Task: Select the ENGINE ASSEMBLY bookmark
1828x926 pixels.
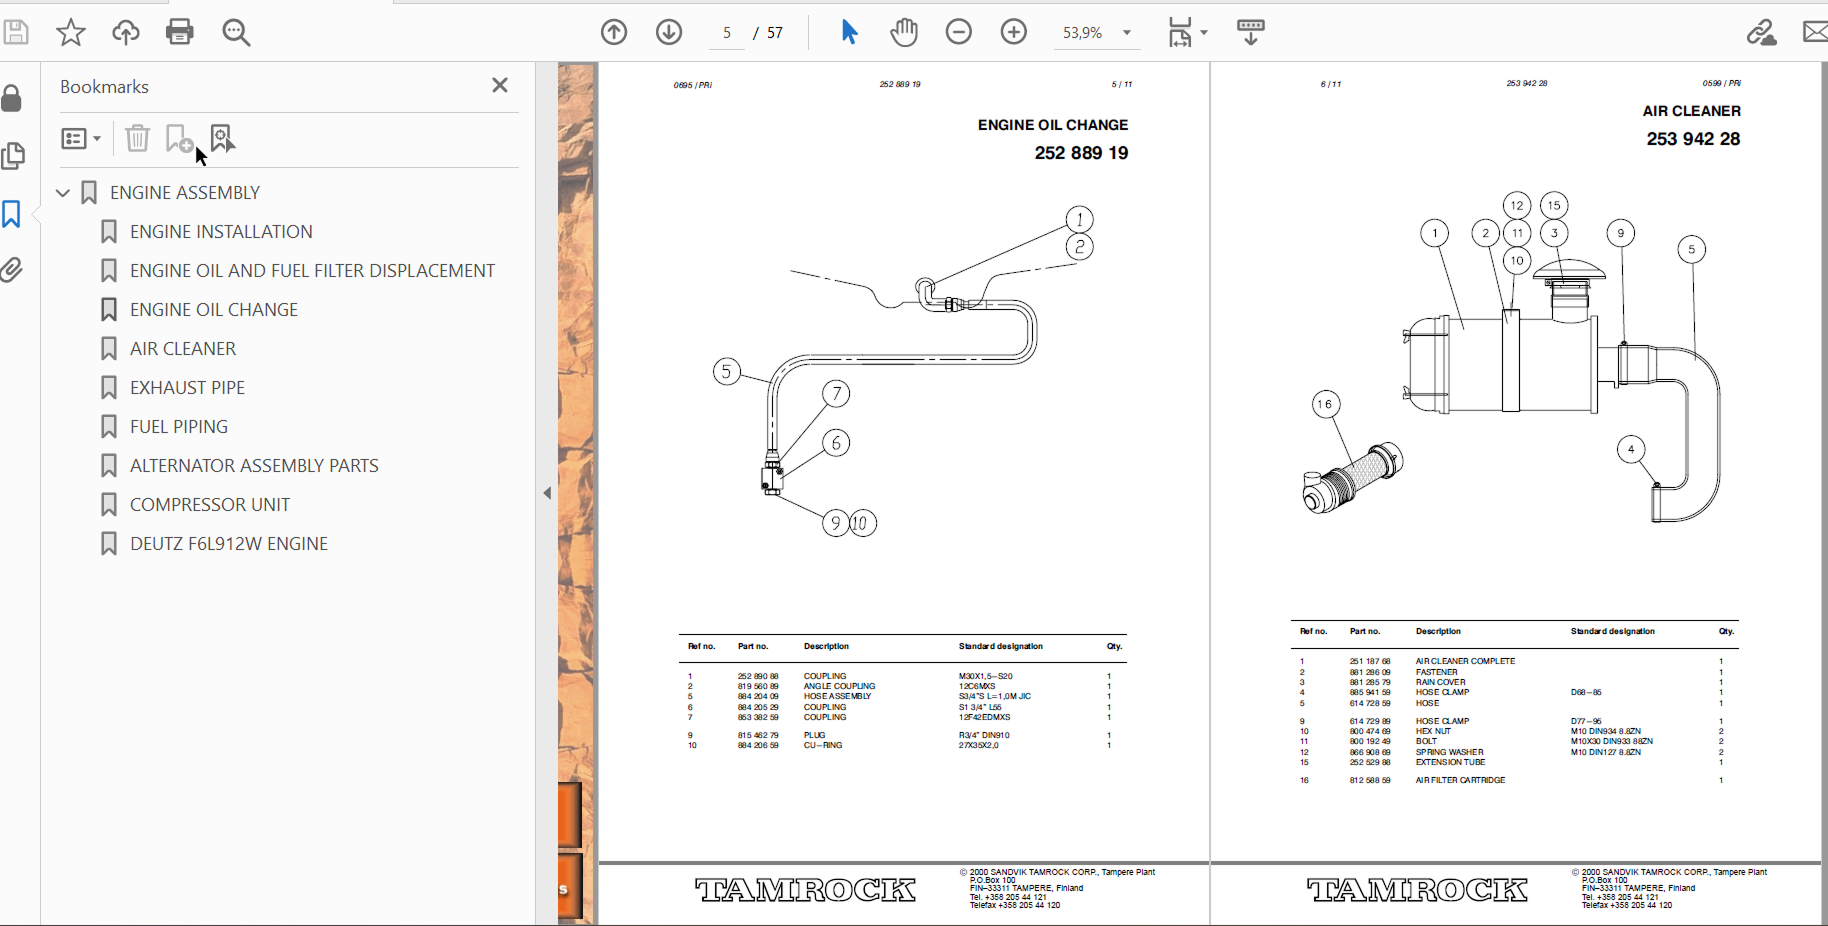Action: point(185,192)
